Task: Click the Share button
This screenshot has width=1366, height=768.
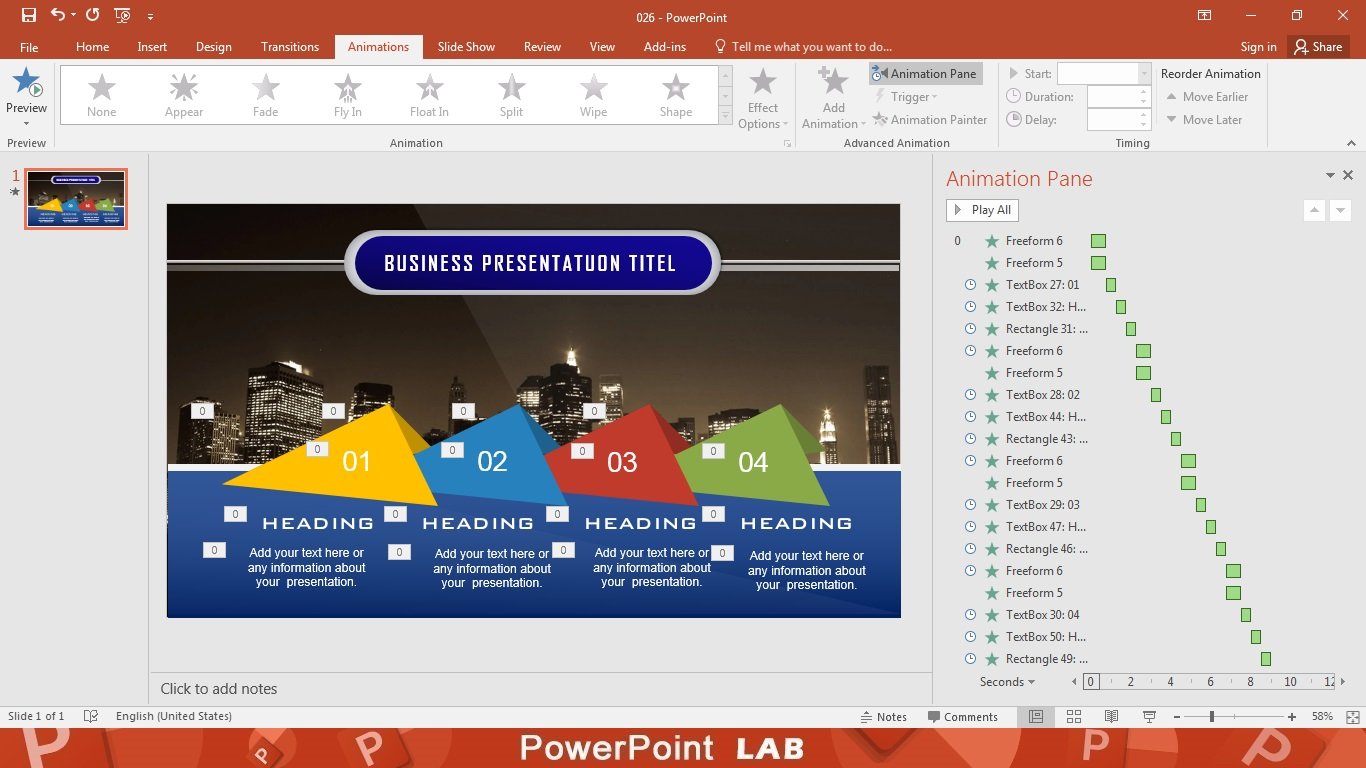Action: coord(1317,47)
